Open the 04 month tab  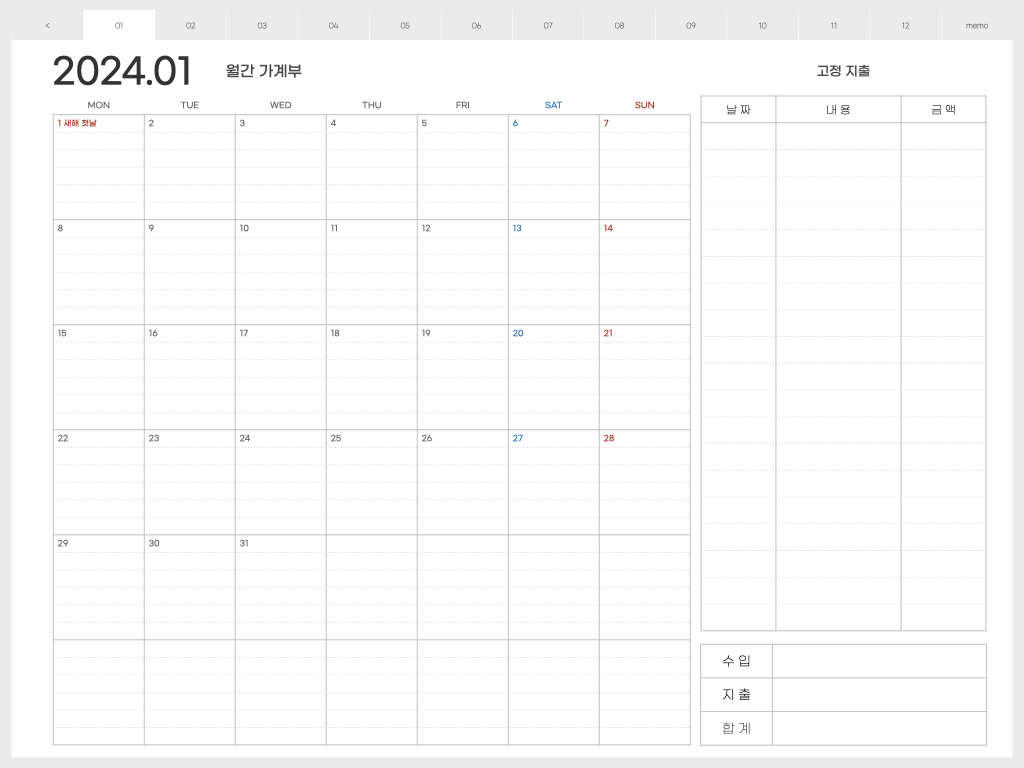pyautogui.click(x=334, y=25)
